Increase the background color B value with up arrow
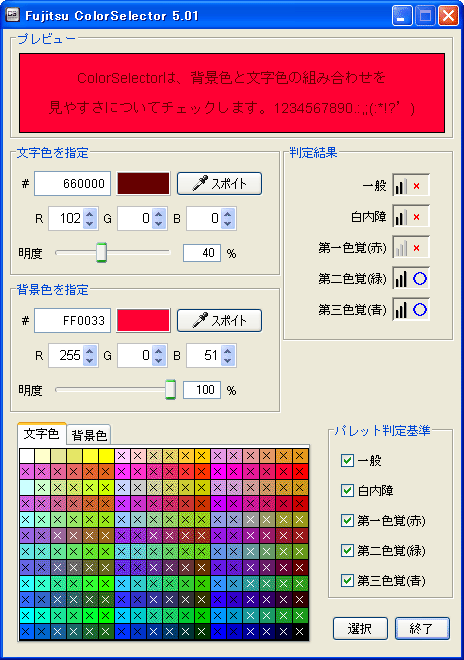The width and height of the screenshot is (464, 660). tap(228, 351)
